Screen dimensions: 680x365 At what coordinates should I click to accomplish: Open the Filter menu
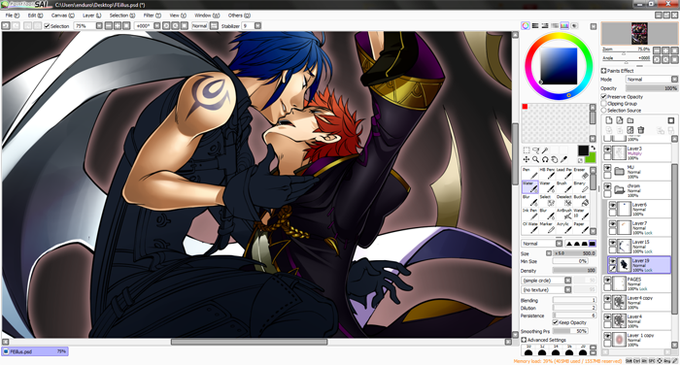click(152, 15)
